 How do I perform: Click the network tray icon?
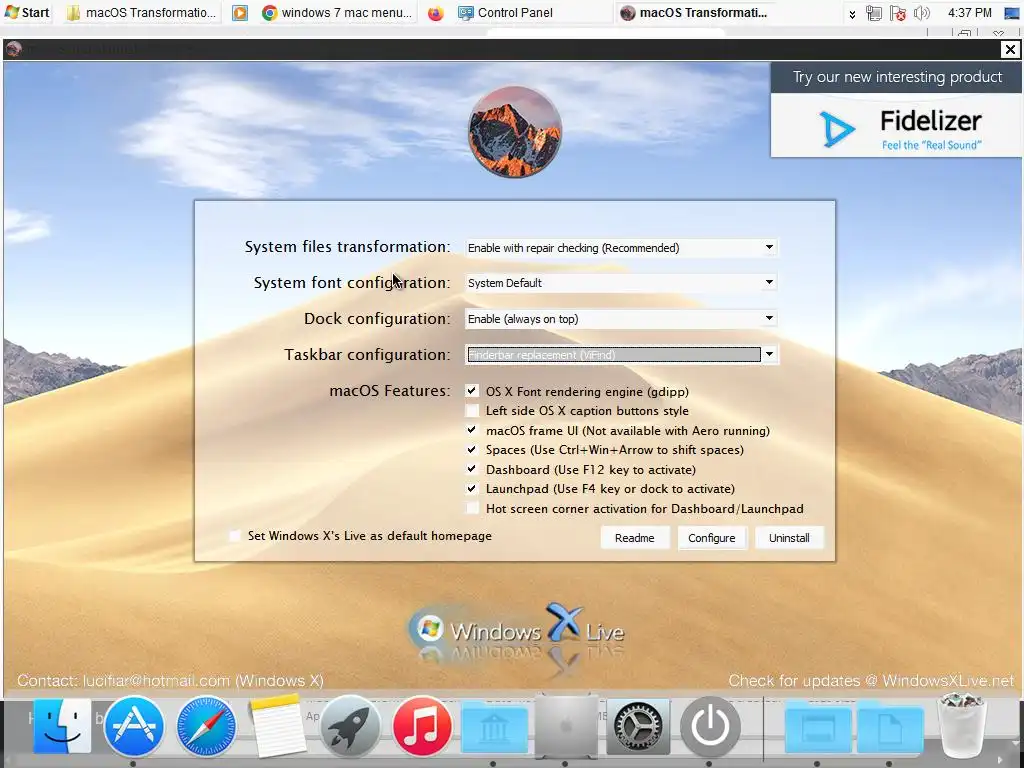873,12
